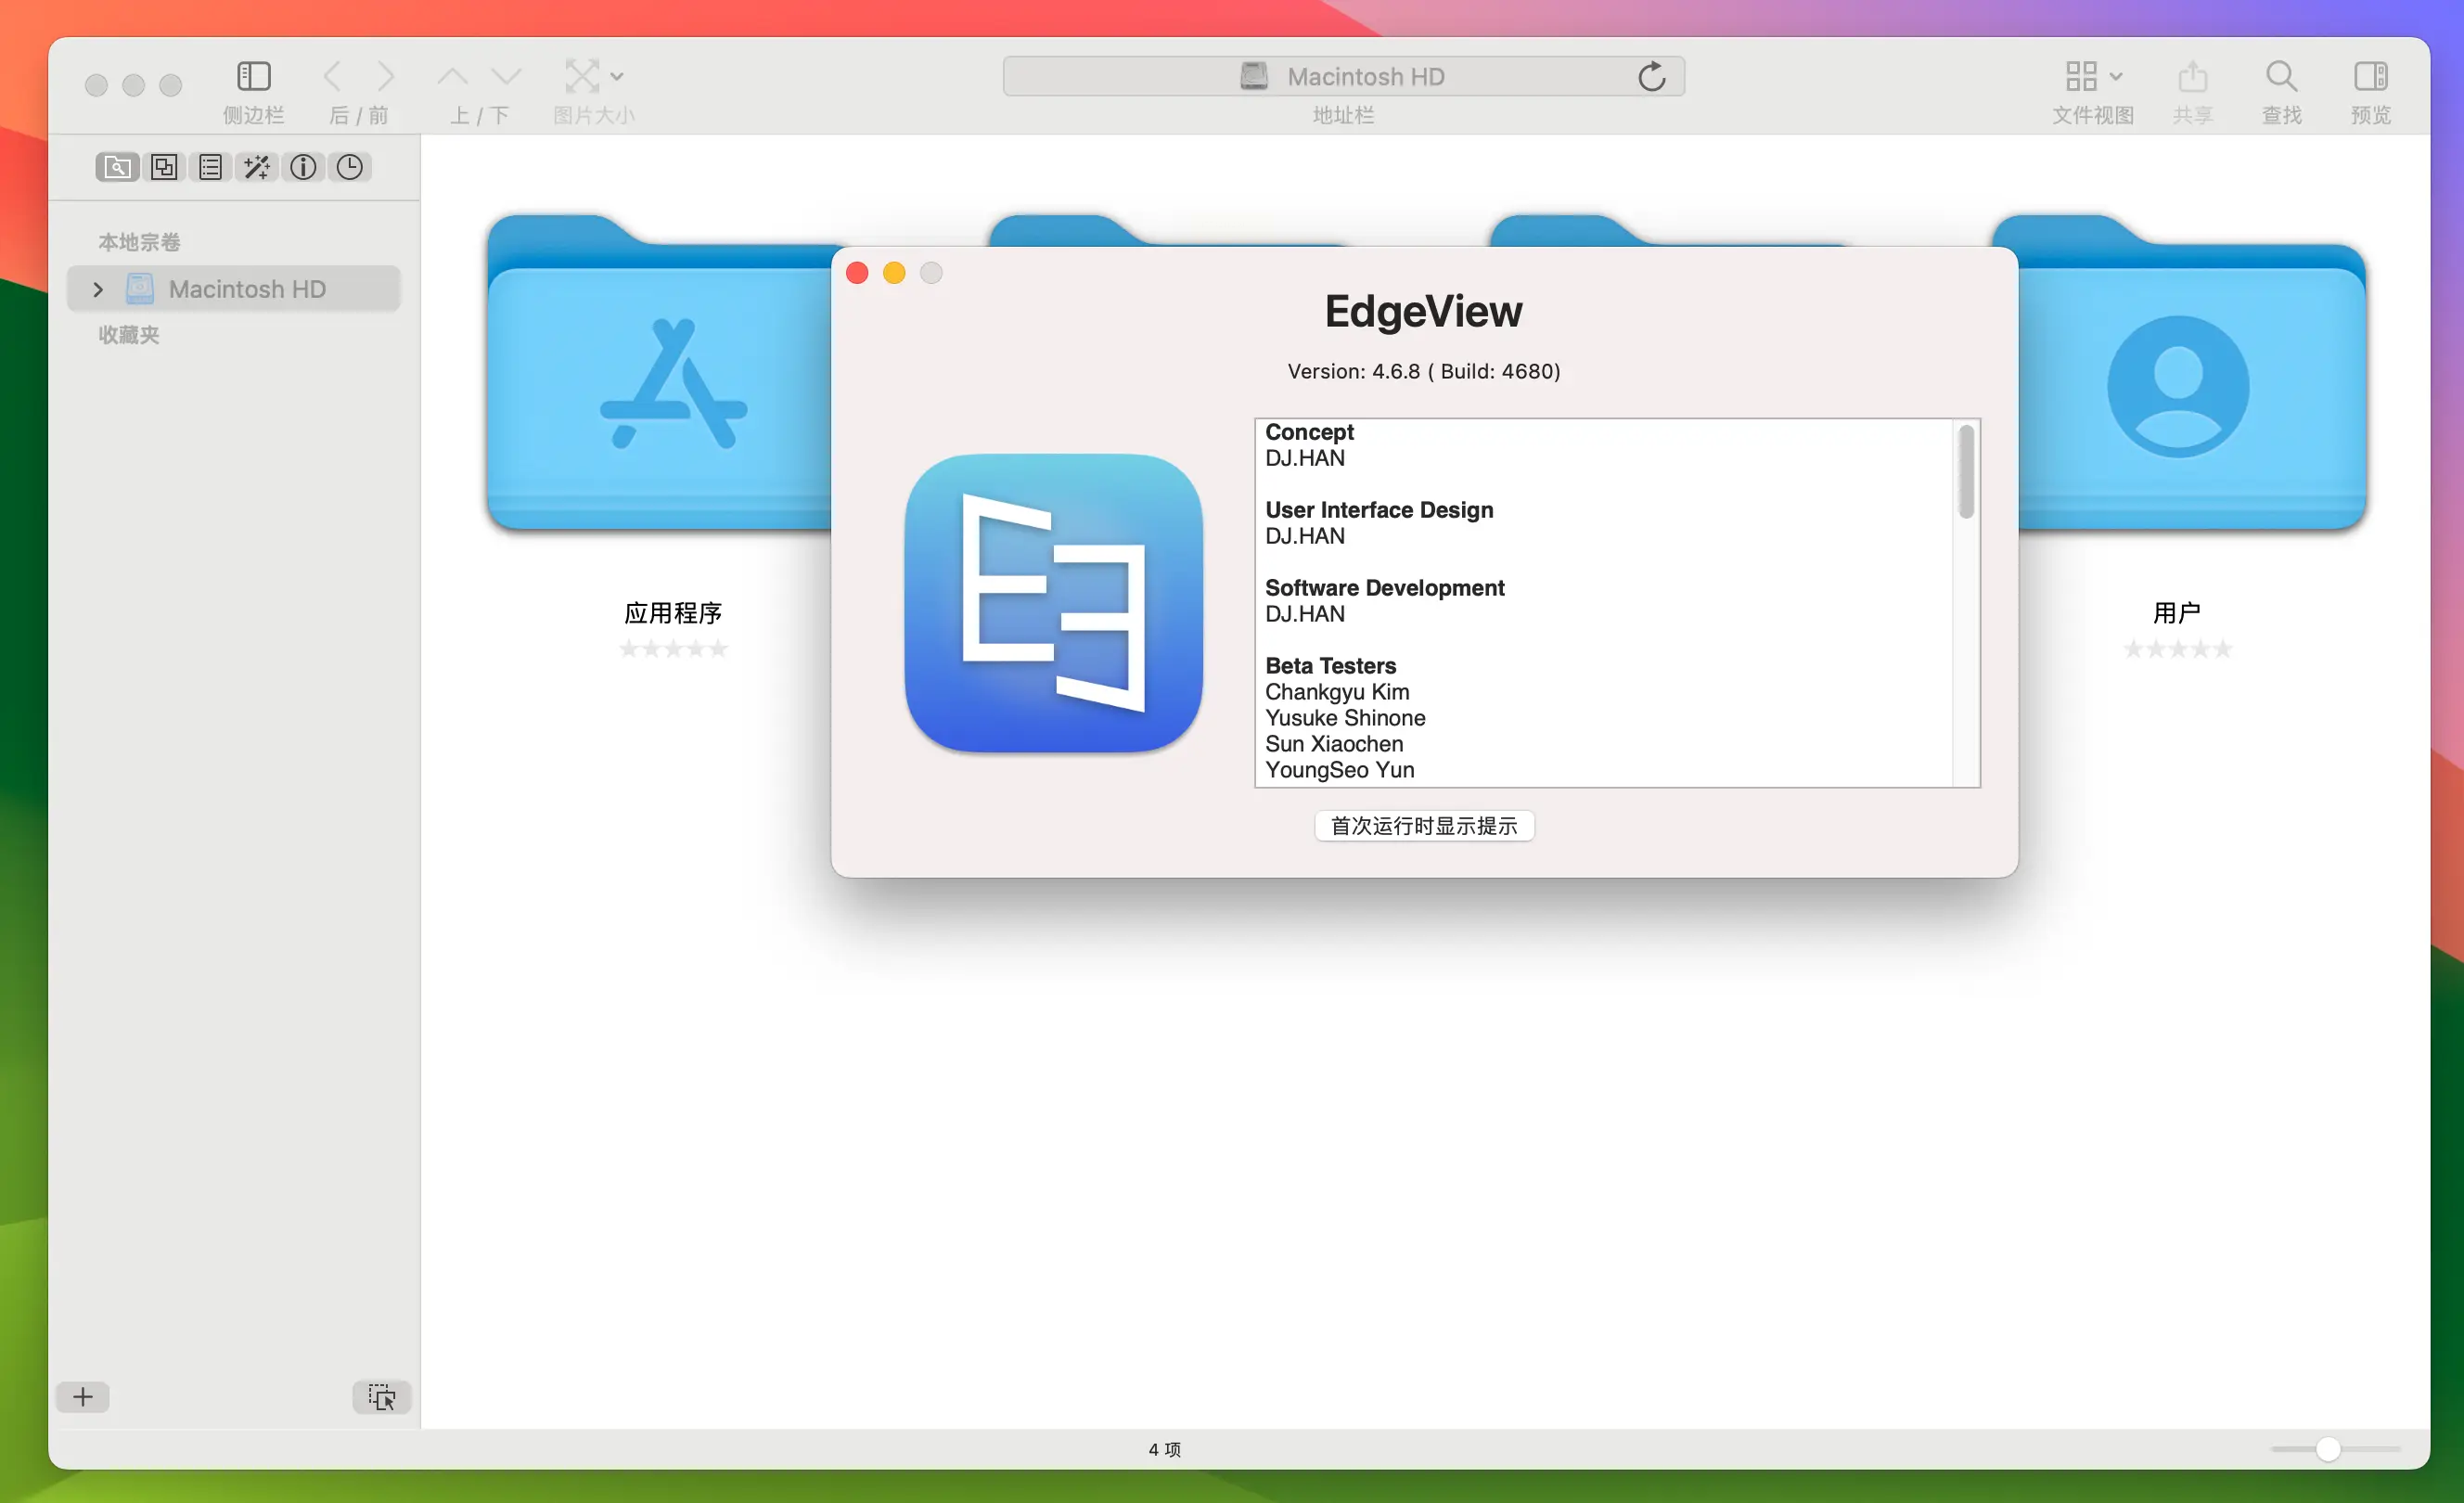
Task: Open the 图片大小 image size dropdown
Action: 594,77
